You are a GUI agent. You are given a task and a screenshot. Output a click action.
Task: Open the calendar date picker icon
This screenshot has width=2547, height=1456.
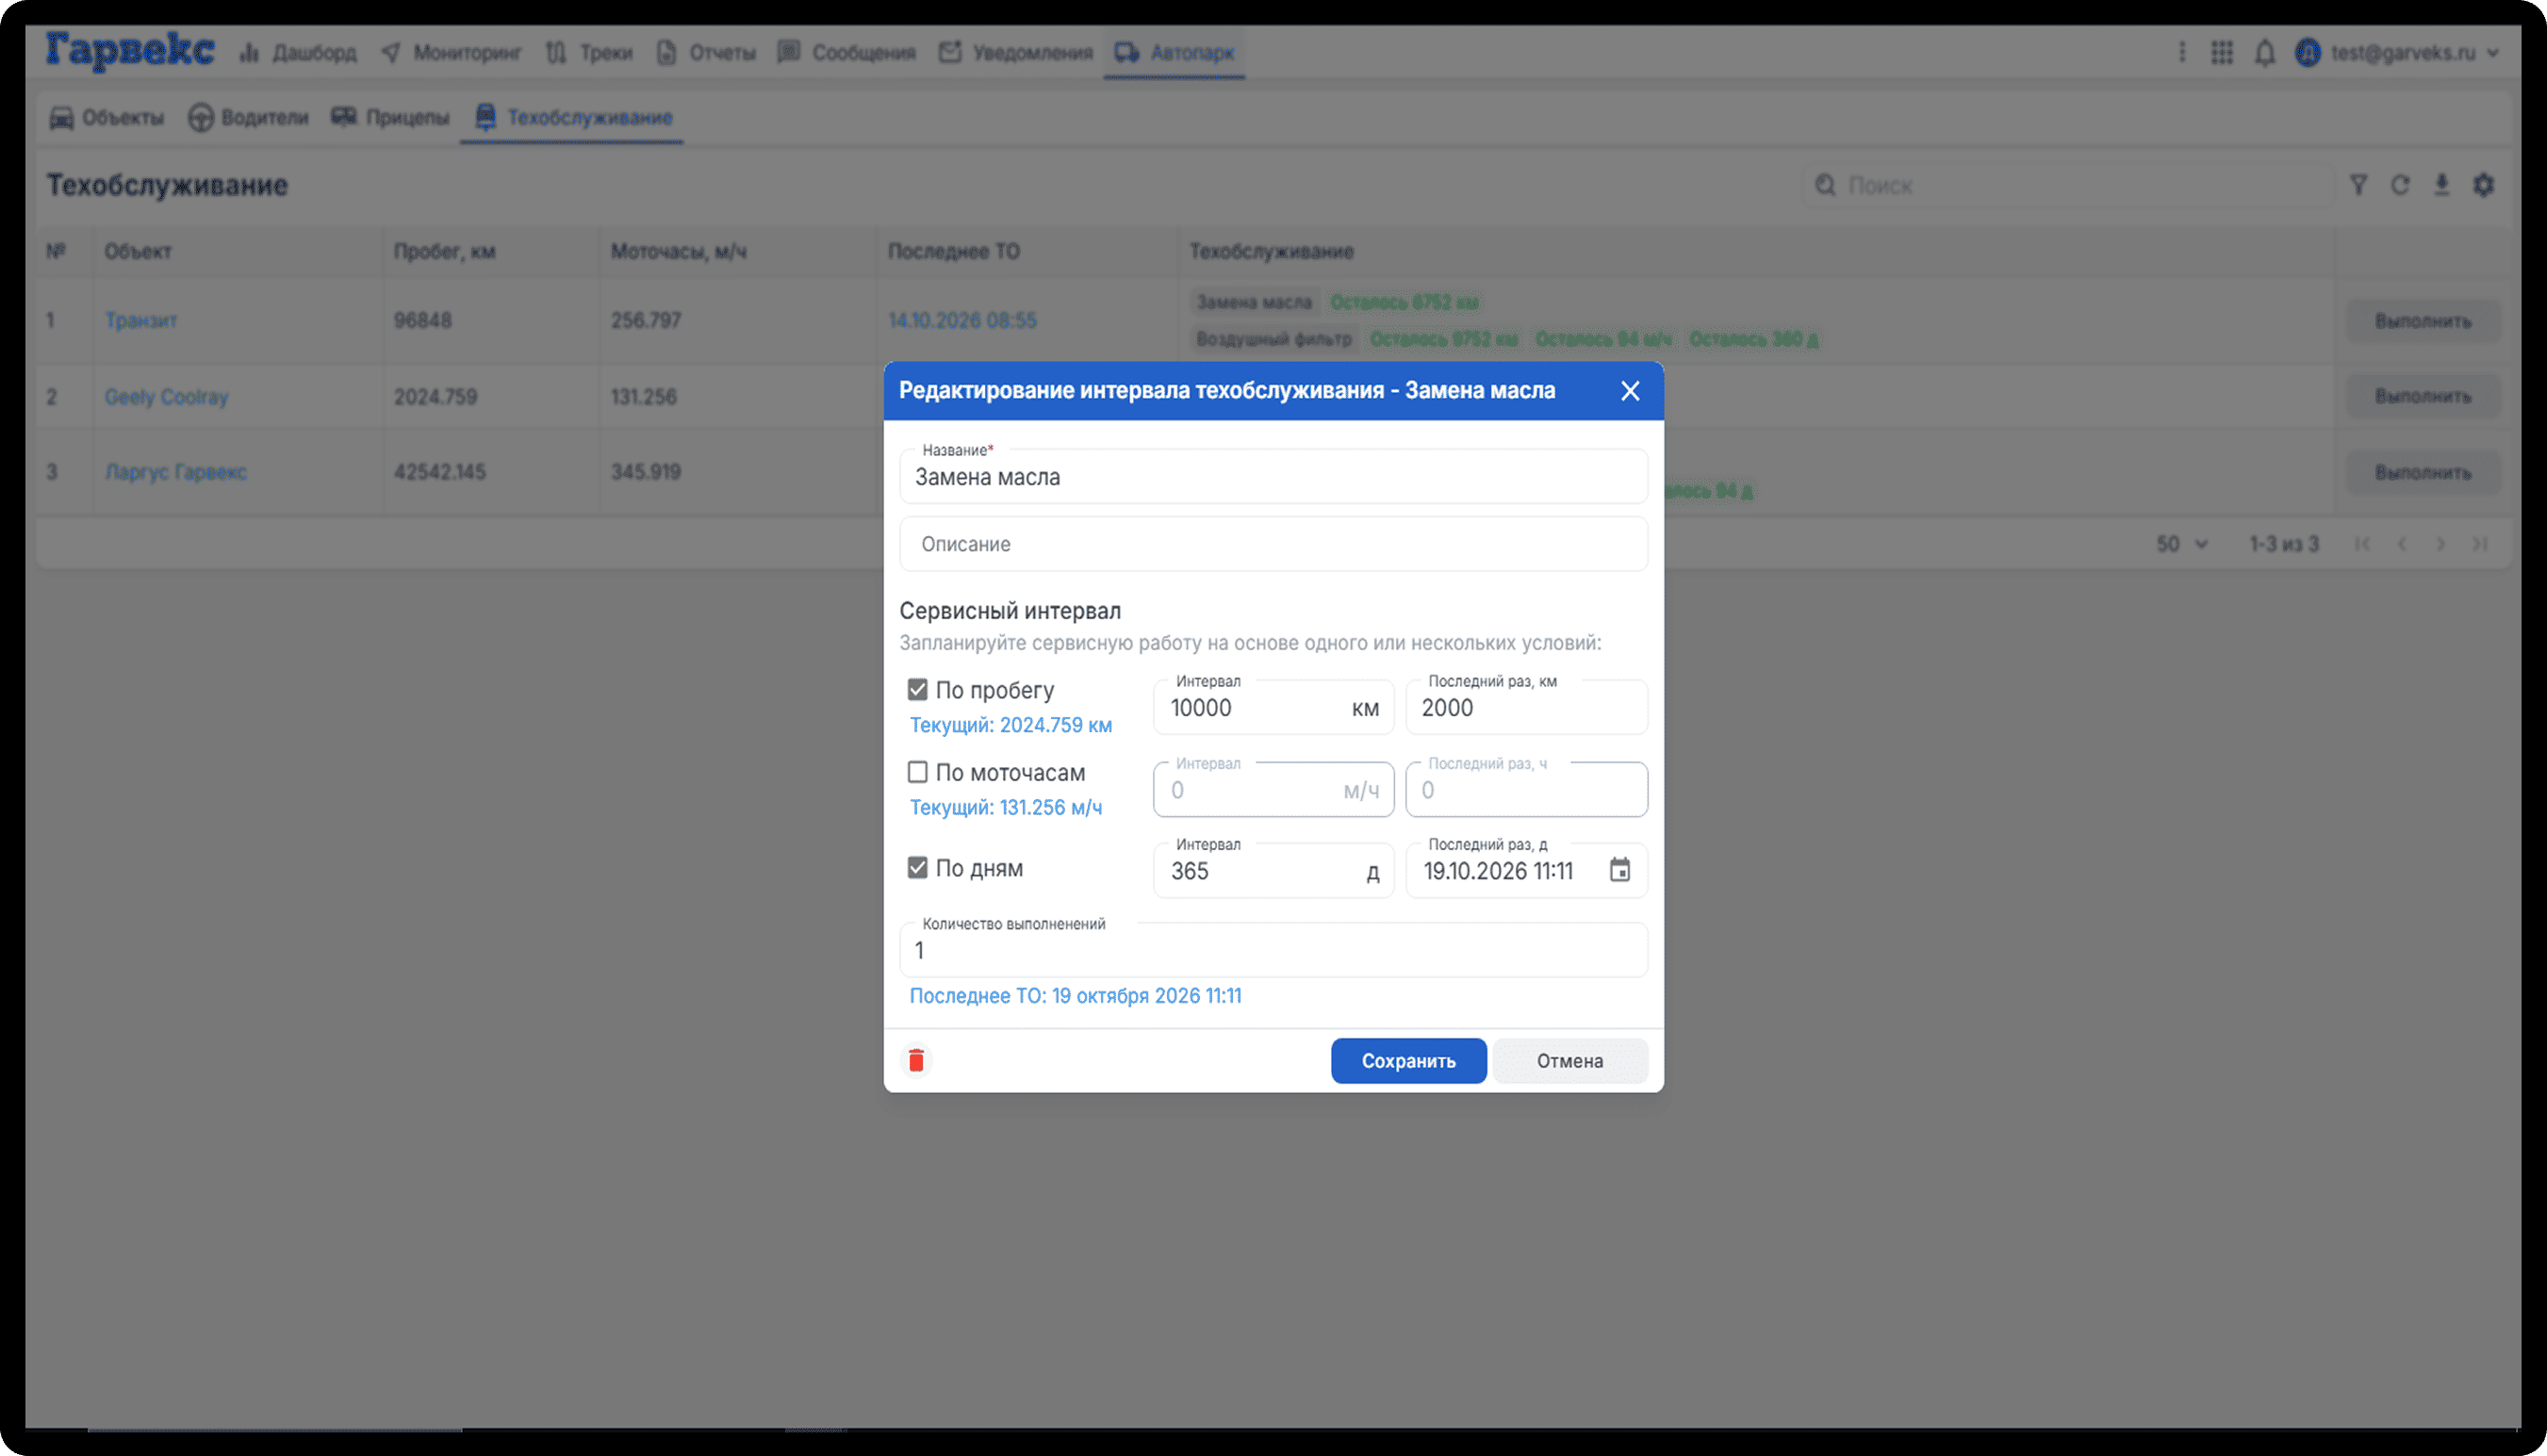tap(1619, 870)
